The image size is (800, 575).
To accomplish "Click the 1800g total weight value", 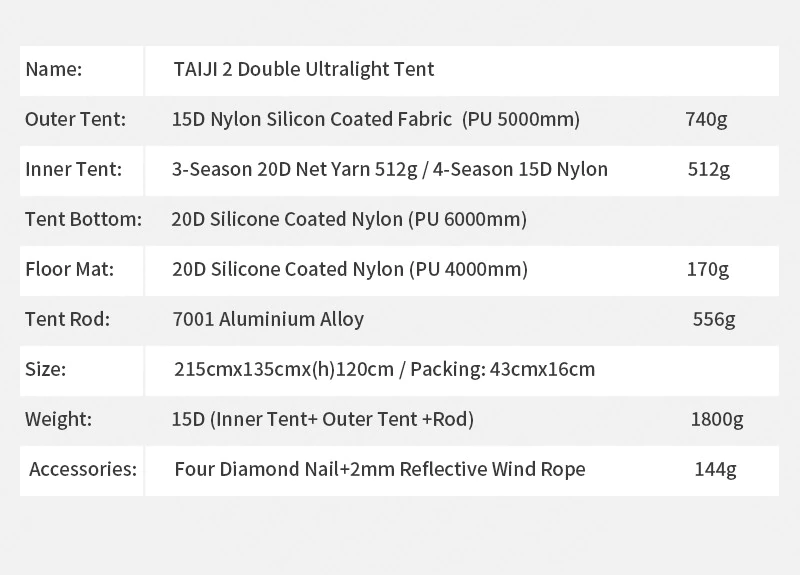I will 717,419.
